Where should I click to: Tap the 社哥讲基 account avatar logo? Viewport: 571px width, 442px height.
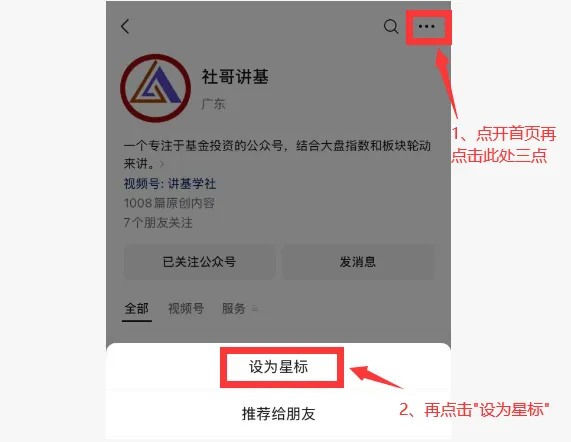pos(155,88)
